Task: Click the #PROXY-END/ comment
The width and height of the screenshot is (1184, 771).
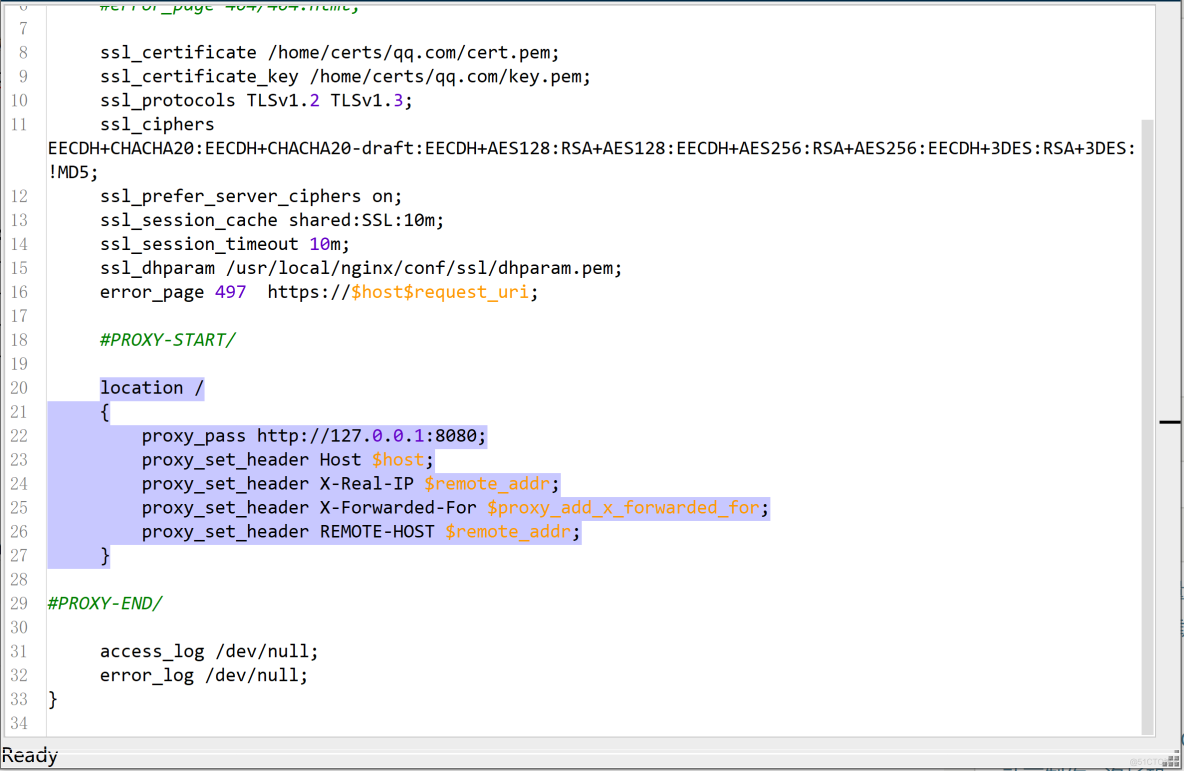Action: coord(105,604)
